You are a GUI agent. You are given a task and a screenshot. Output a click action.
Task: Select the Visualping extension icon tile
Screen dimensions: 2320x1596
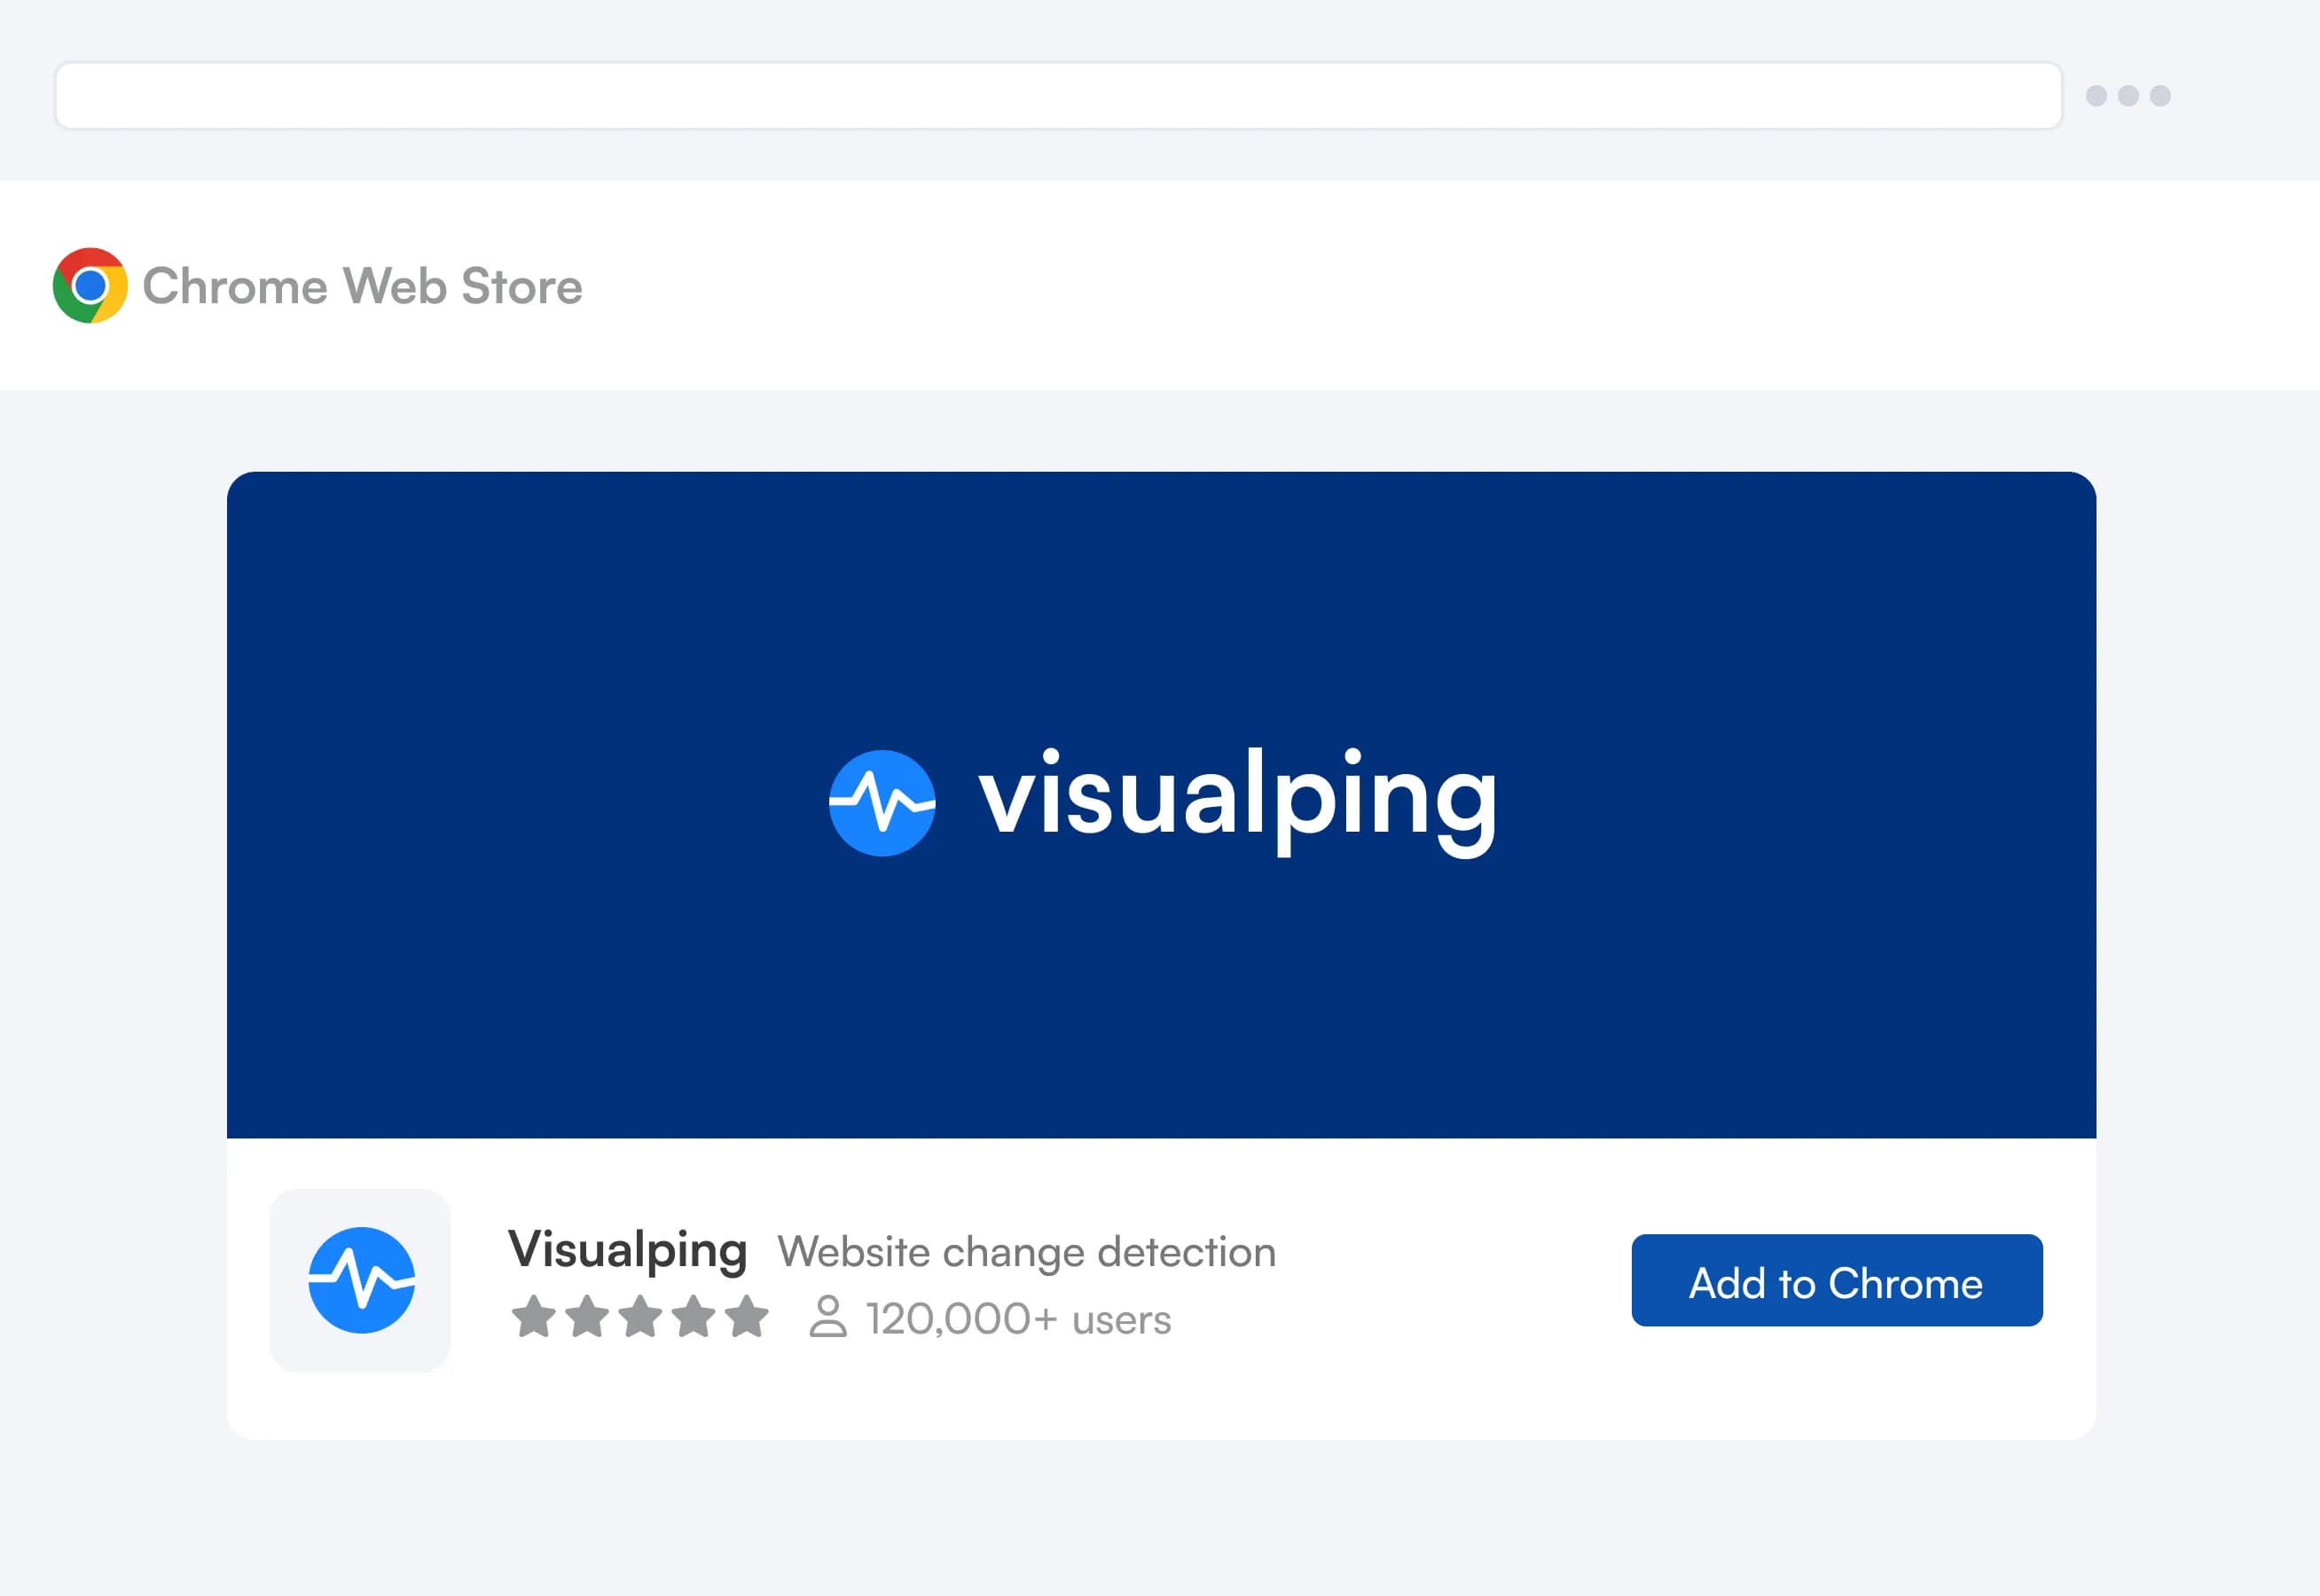coord(360,1280)
